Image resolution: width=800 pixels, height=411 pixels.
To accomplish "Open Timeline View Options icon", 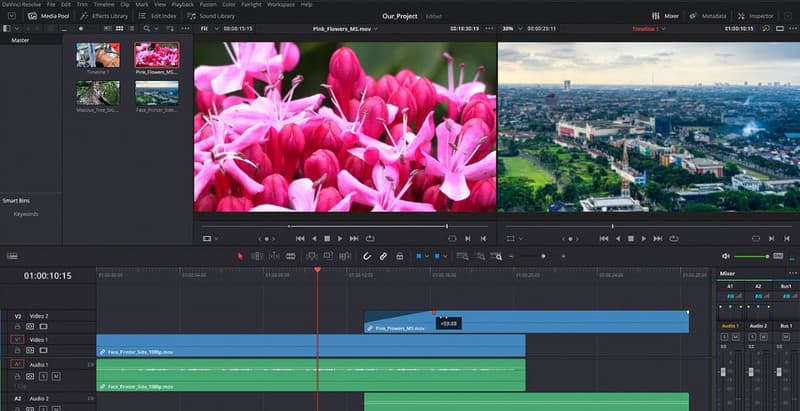I will (x=12, y=256).
